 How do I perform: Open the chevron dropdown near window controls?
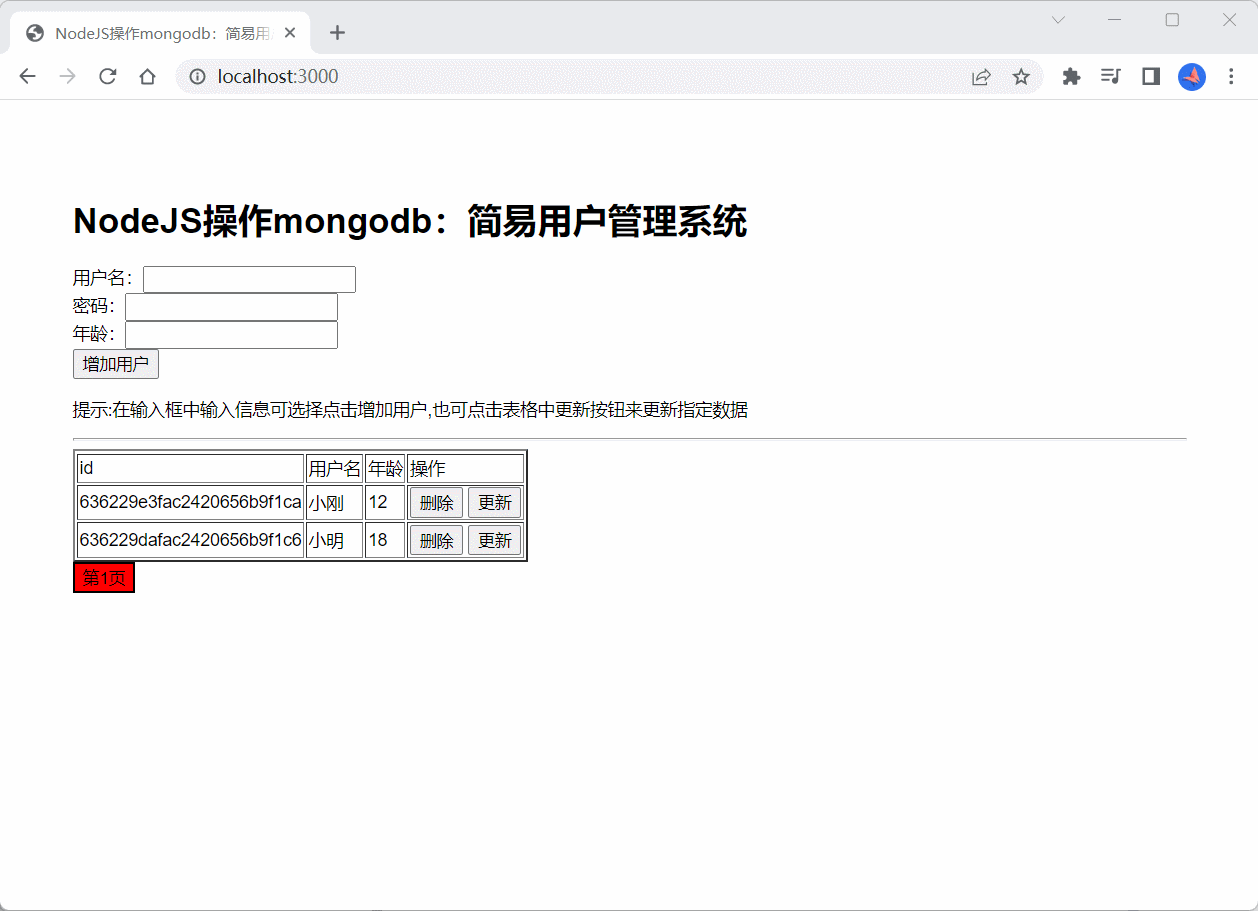pyautogui.click(x=1057, y=19)
